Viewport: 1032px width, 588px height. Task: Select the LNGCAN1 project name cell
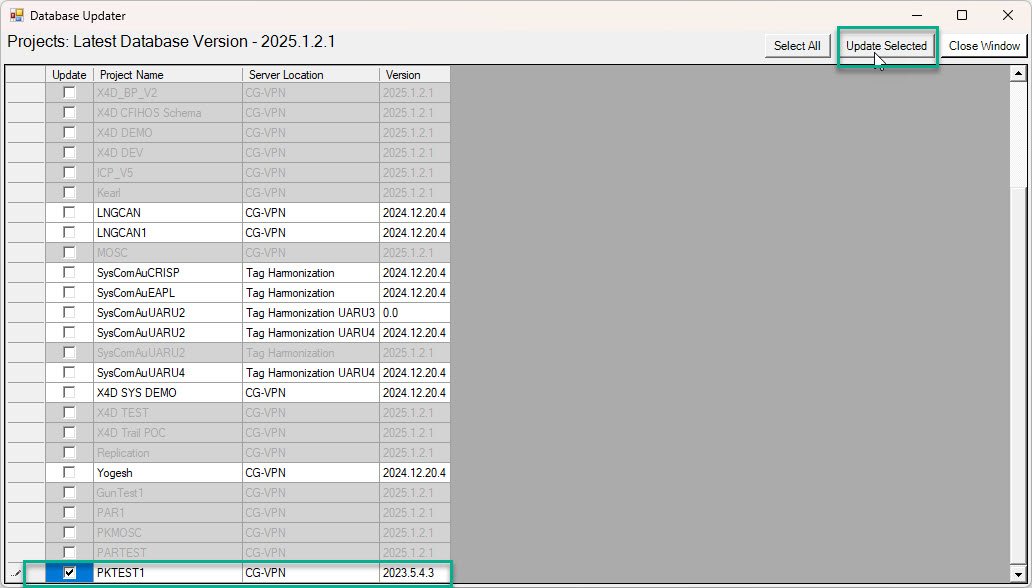point(167,233)
